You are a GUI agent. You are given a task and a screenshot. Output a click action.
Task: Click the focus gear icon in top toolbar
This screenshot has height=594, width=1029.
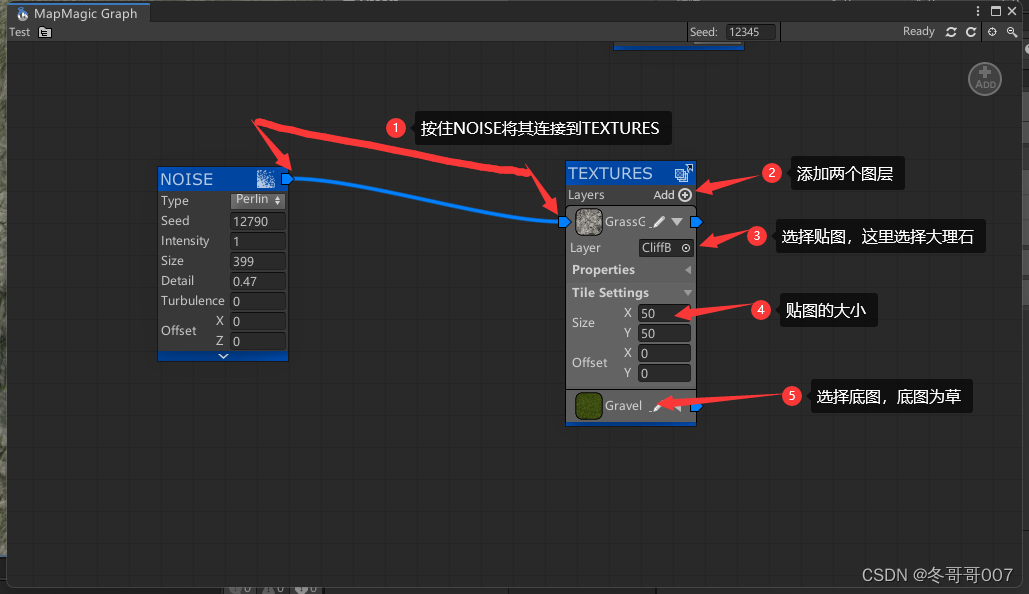click(x=992, y=31)
